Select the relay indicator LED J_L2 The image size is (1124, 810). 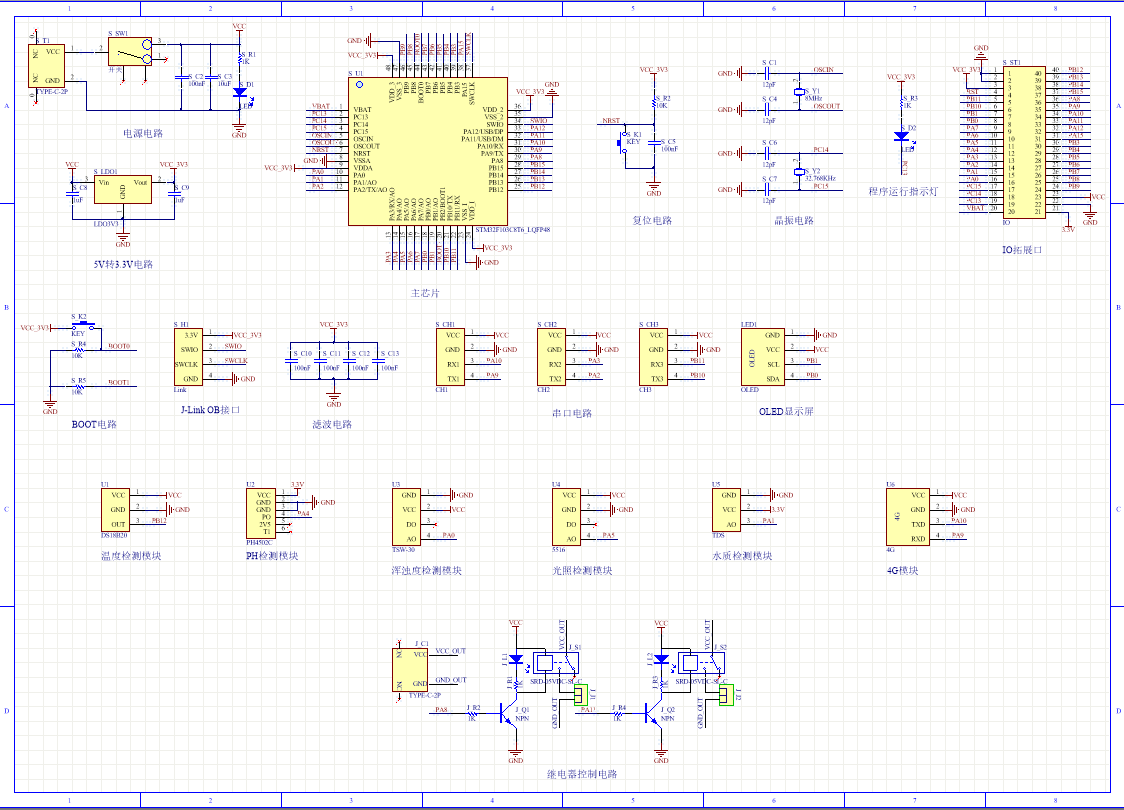(661, 659)
